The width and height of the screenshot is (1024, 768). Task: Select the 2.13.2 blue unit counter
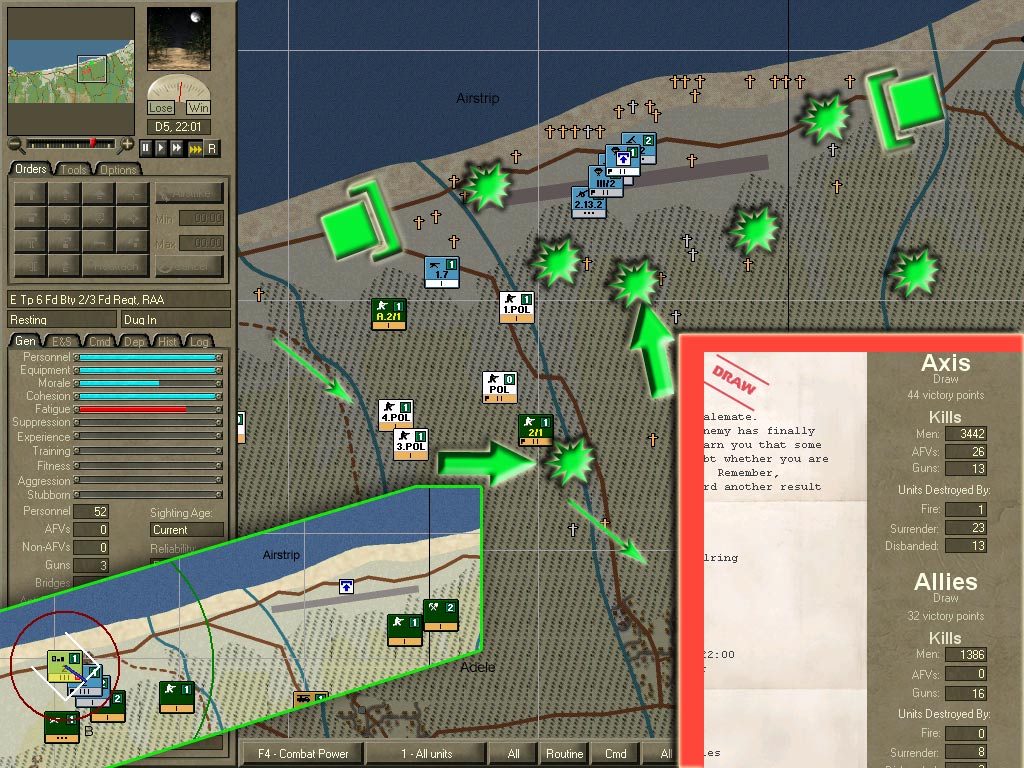pos(588,202)
